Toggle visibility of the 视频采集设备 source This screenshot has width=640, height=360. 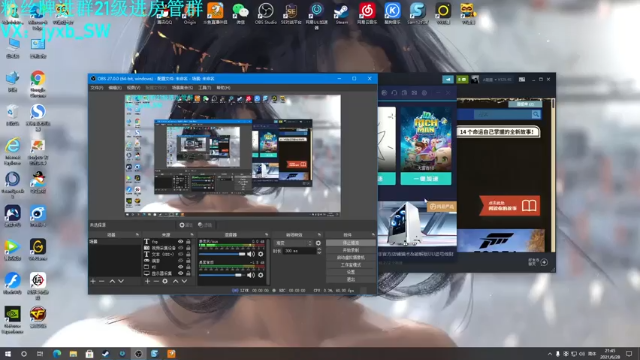pos(180,248)
